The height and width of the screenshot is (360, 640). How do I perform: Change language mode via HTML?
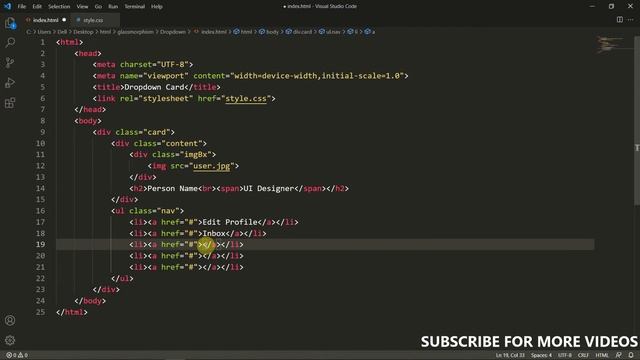pyautogui.click(x=602, y=355)
